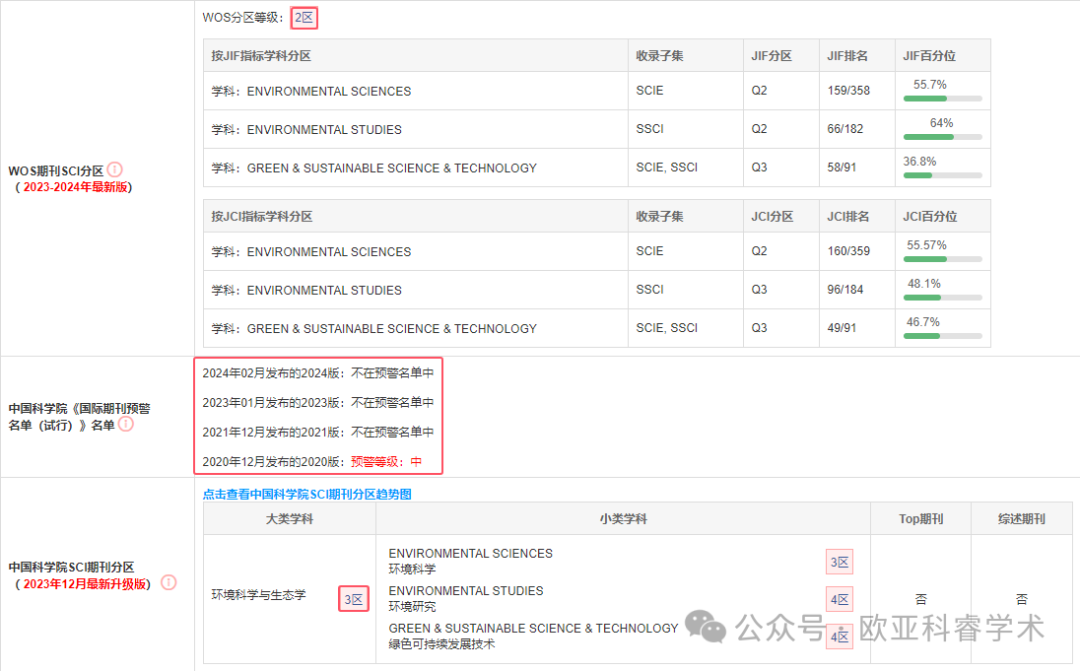Click the JCI 55.57% progress bar
The height and width of the screenshot is (671, 1080).
[942, 259]
